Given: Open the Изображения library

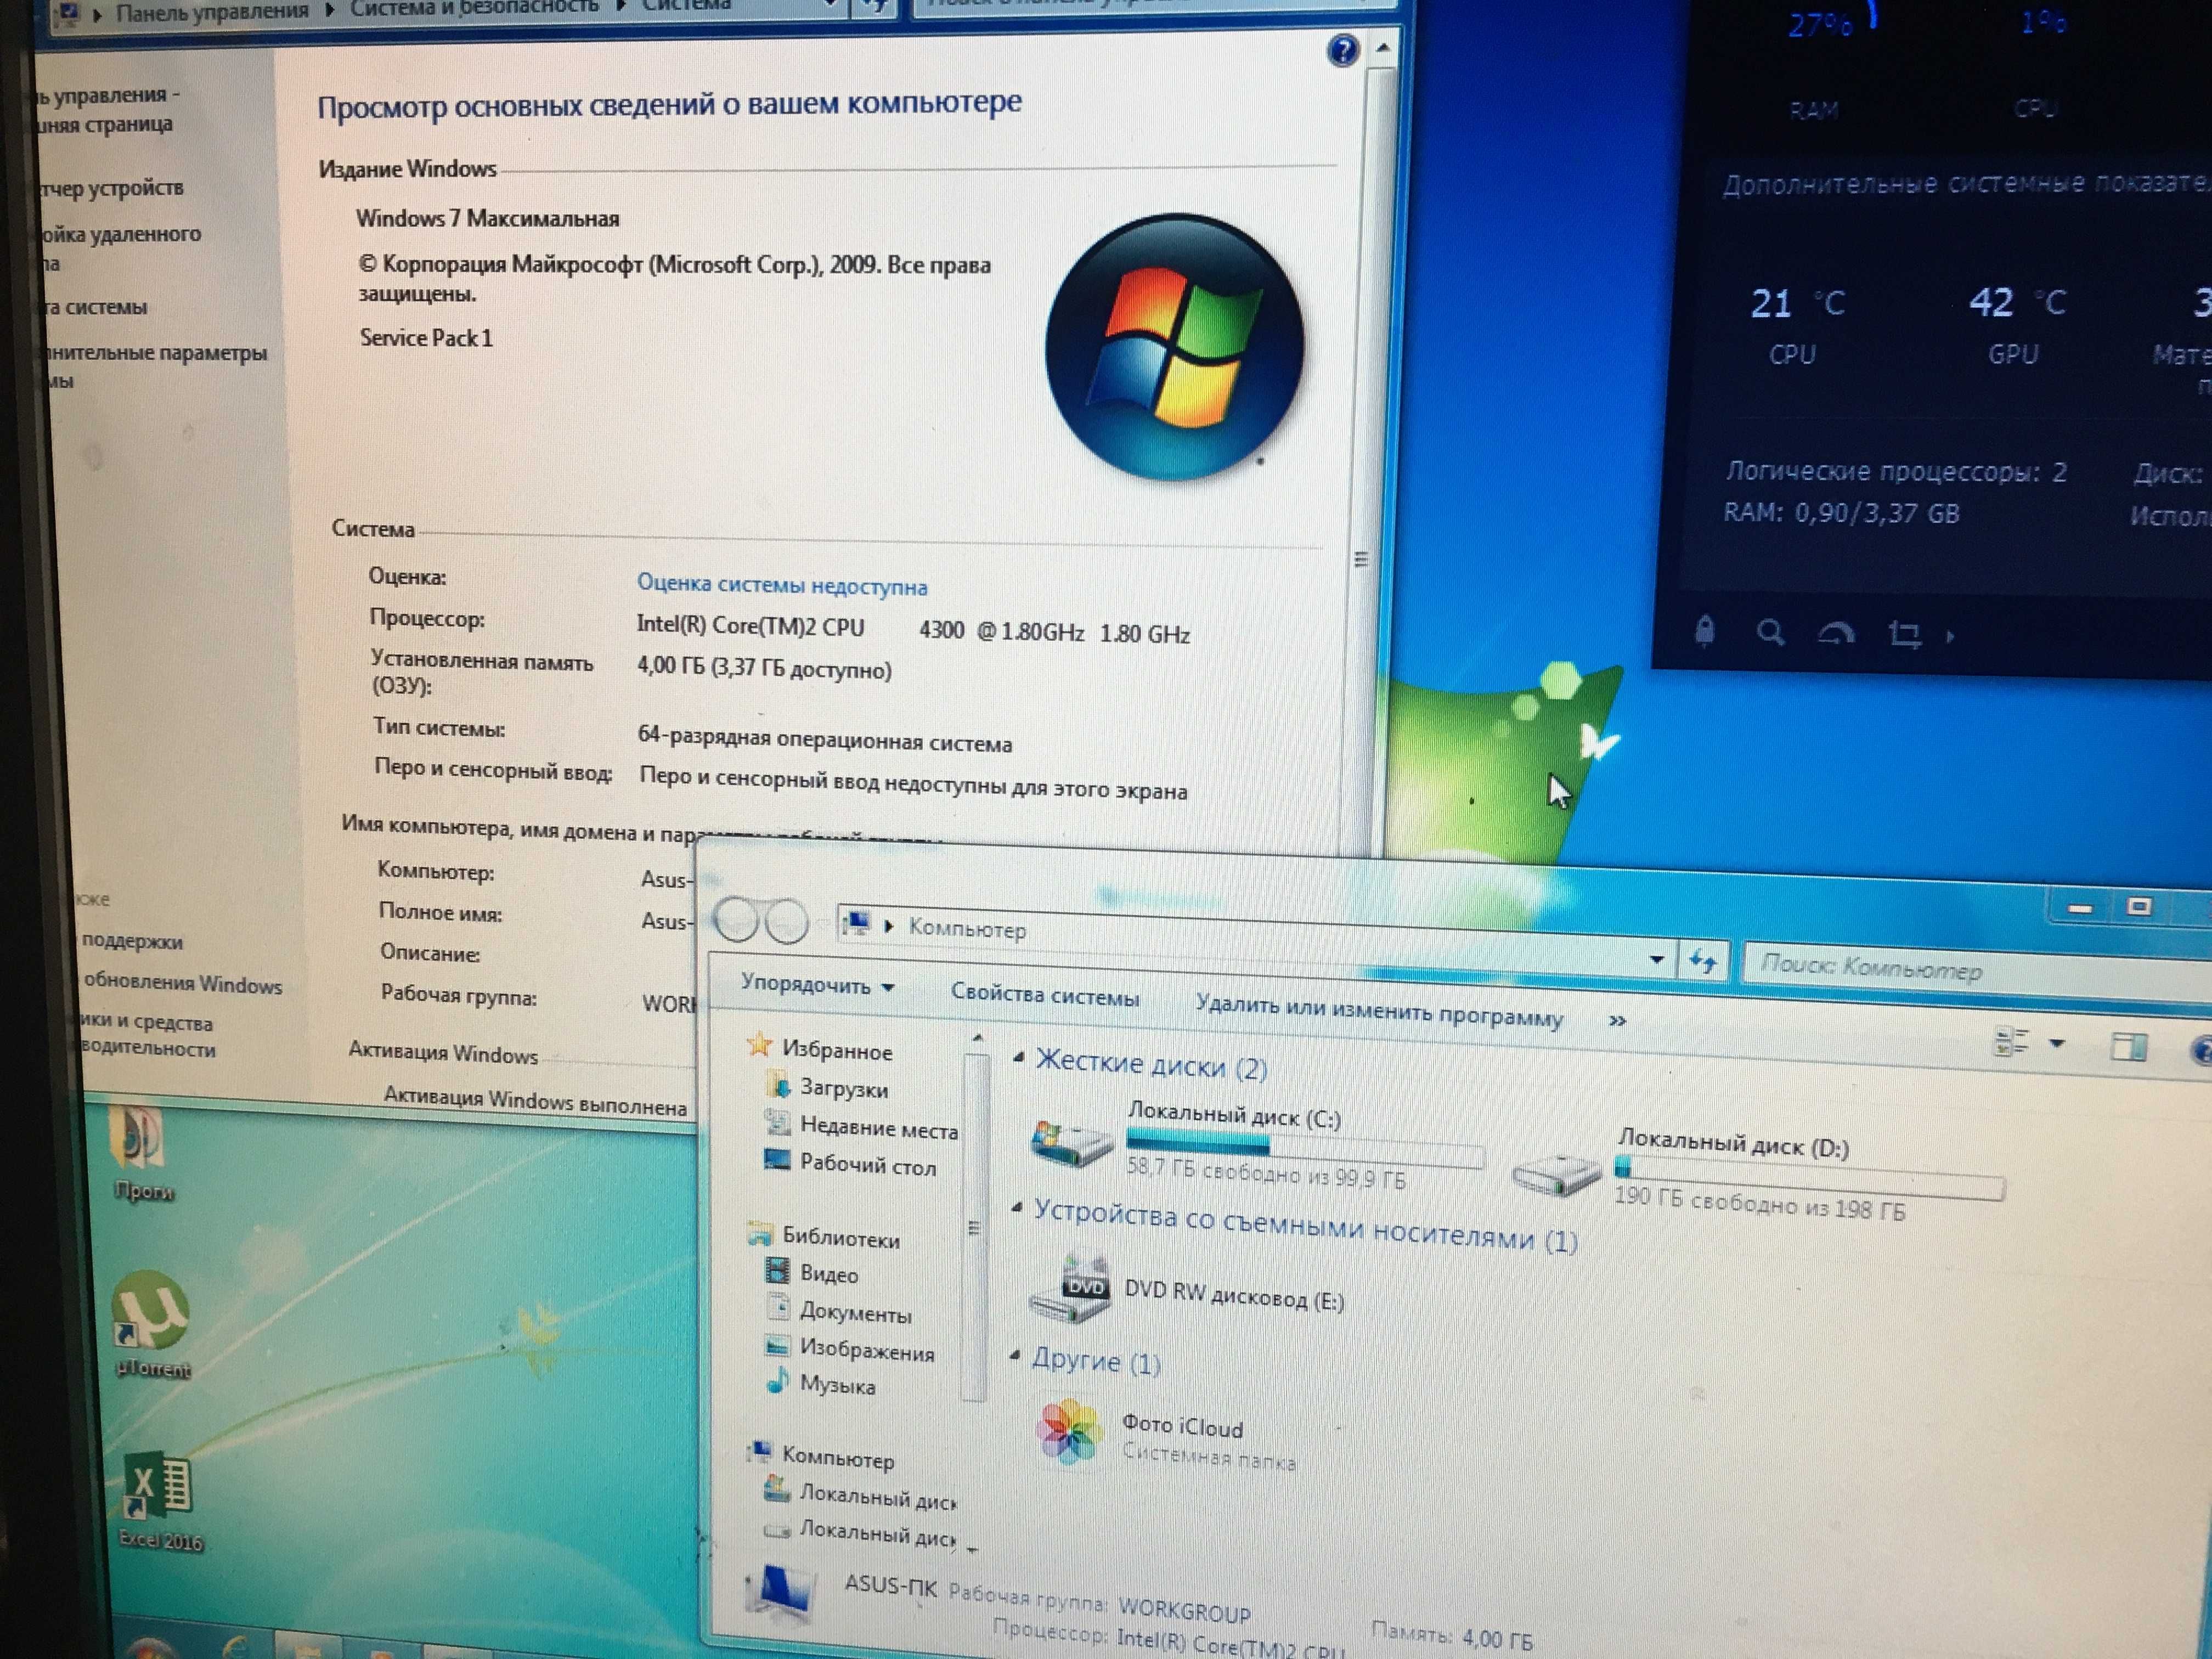Looking at the screenshot, I should (x=866, y=1351).
